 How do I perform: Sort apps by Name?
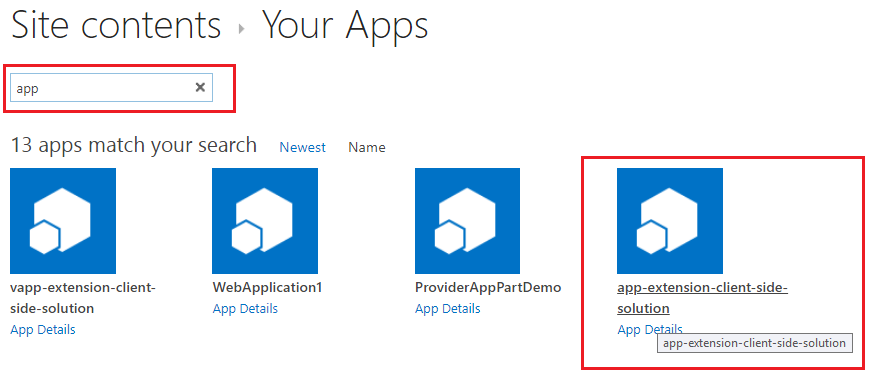pos(367,148)
